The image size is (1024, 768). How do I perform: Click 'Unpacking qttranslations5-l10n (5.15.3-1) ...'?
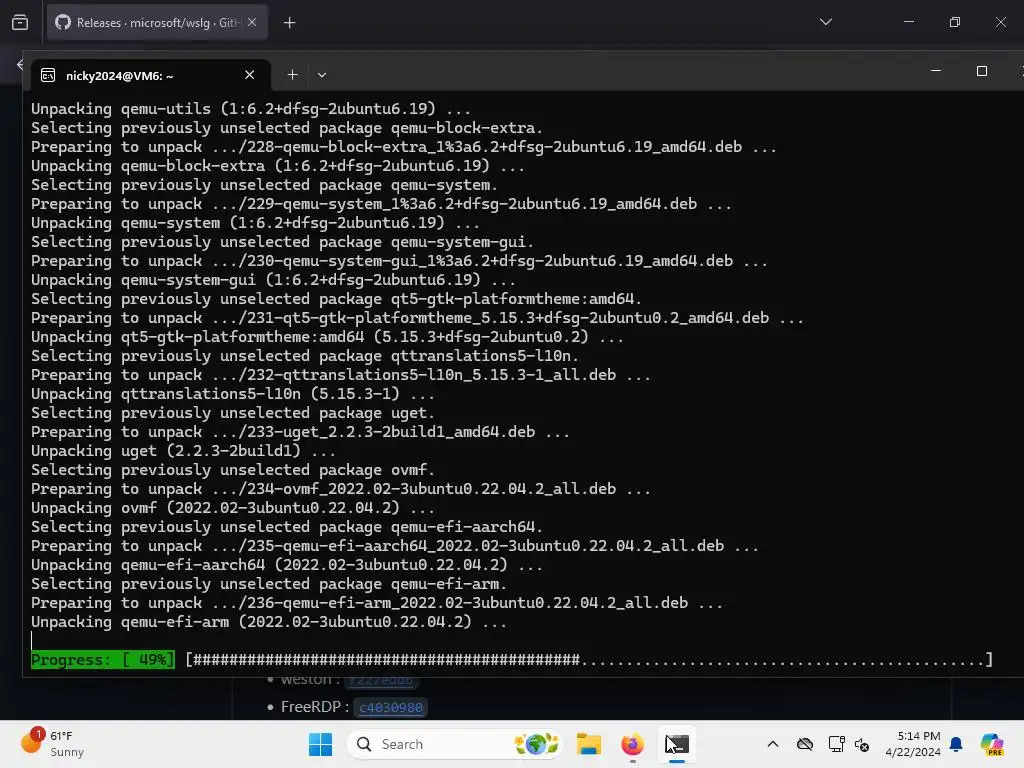[x=232, y=394]
